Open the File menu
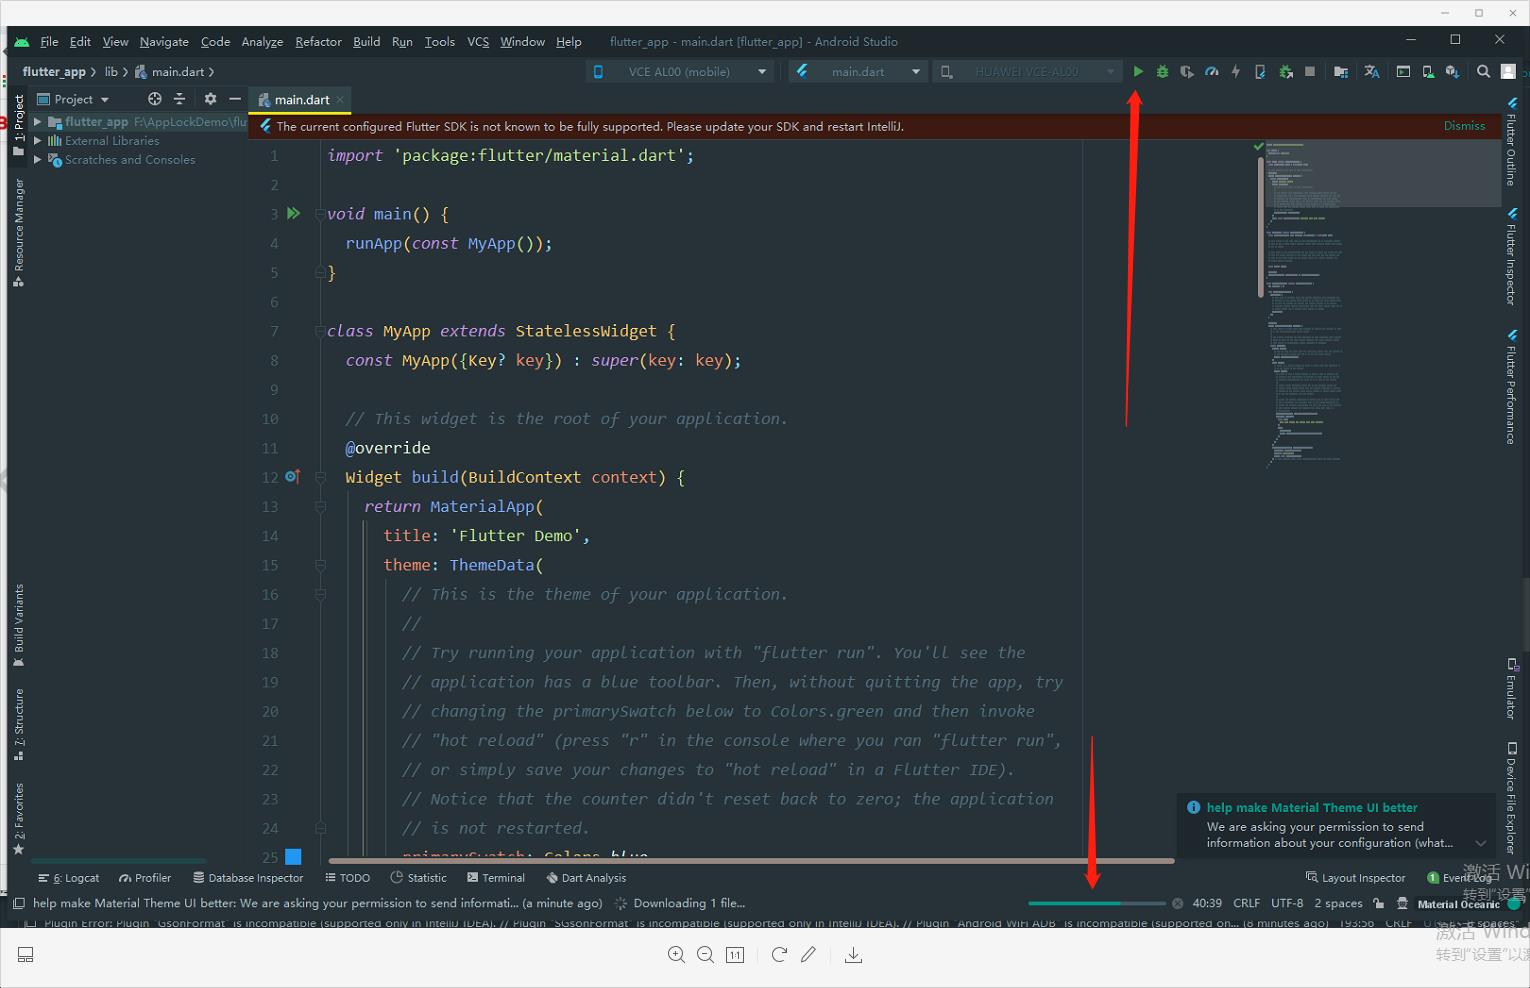Viewport: 1530px width, 988px height. [x=49, y=42]
